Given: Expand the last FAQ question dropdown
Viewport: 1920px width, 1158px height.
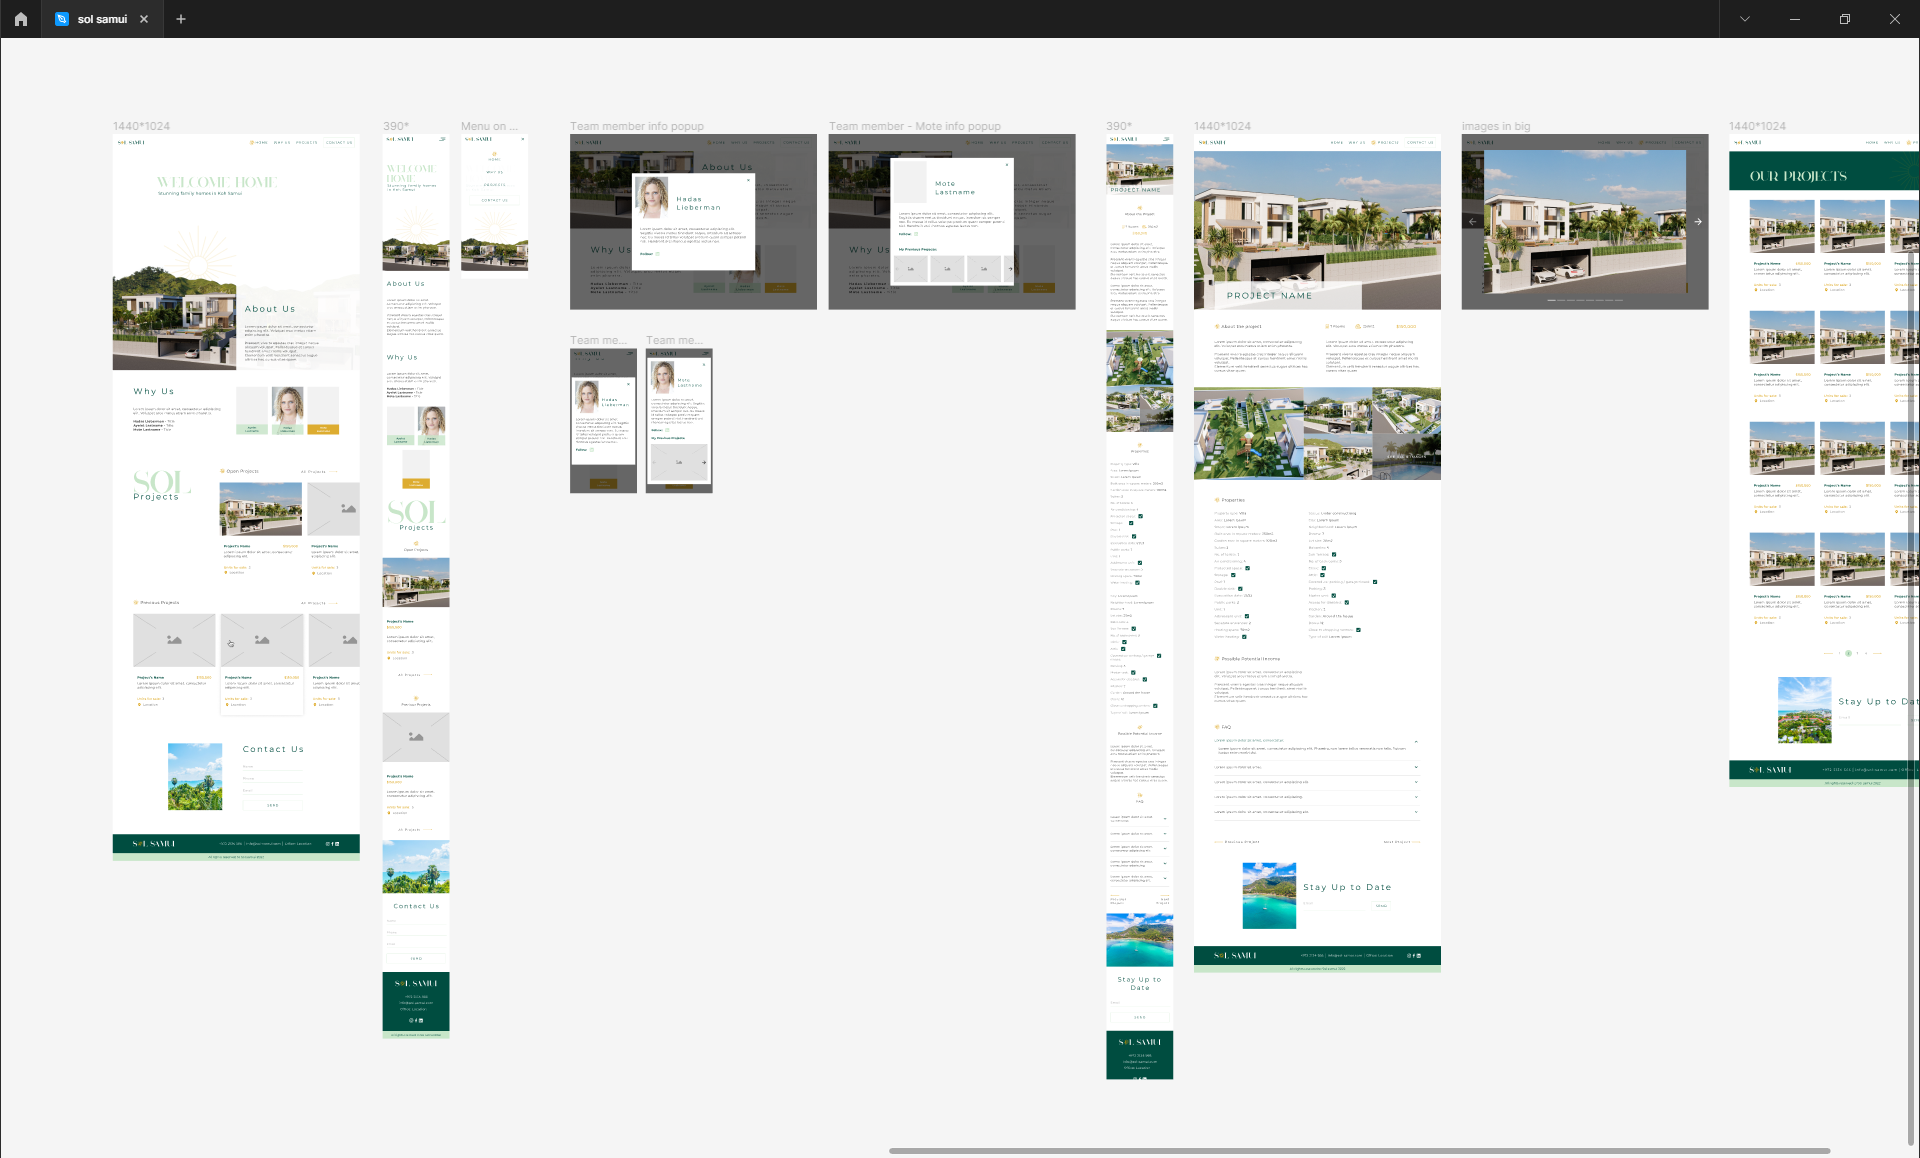Looking at the screenshot, I should 1416,812.
